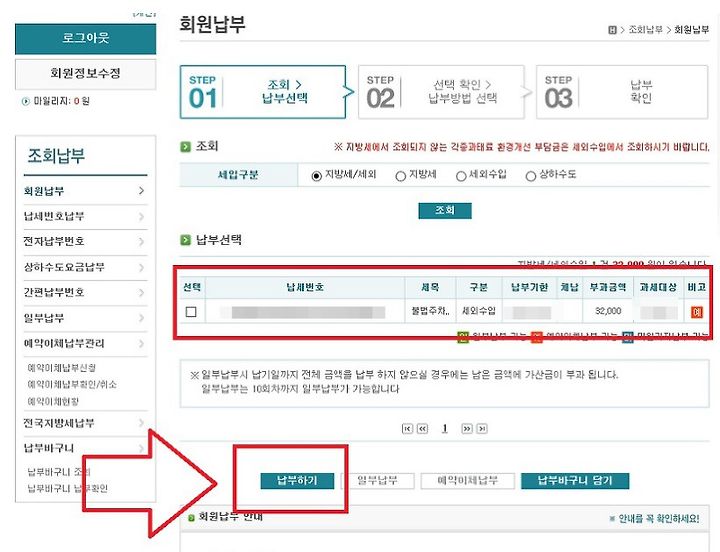Click the 로그아웃 logout button
720x552 pixels.
[x=85, y=39]
